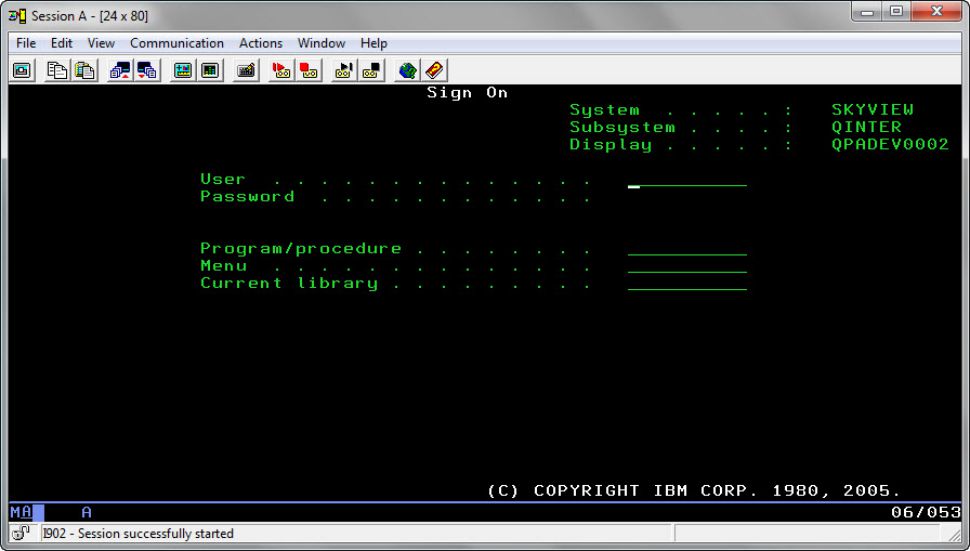Click the 'Session successfully started' status message
Viewport: 970px width, 551px height.
coord(138,533)
